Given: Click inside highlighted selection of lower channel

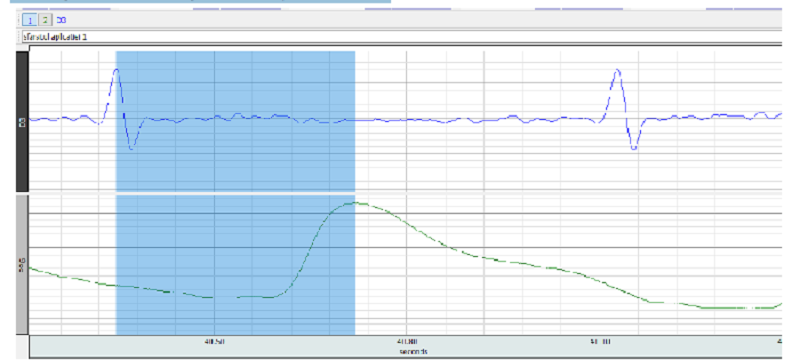Looking at the screenshot, I should tap(235, 264).
